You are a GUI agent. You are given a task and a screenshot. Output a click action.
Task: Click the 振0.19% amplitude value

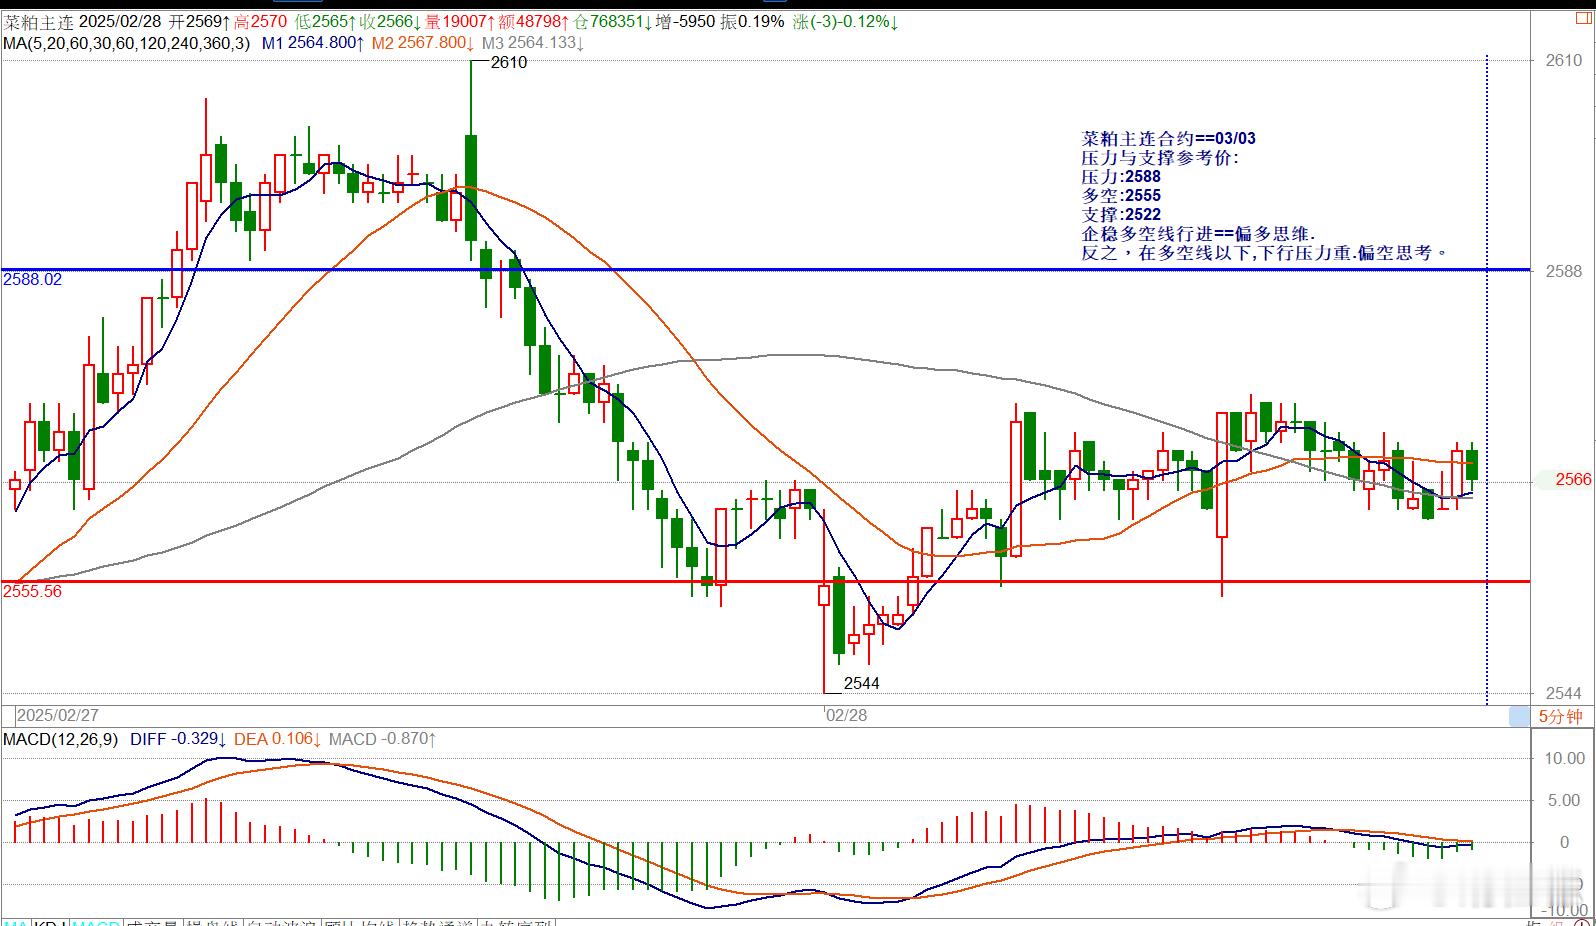[753, 21]
